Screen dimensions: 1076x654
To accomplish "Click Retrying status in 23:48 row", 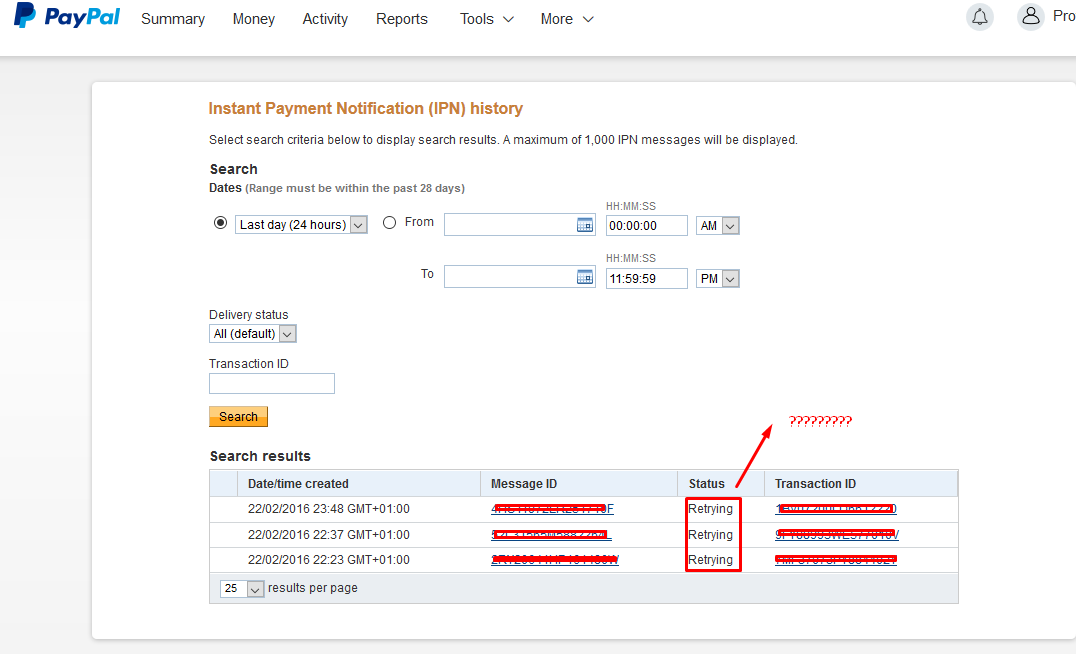I will pos(710,509).
